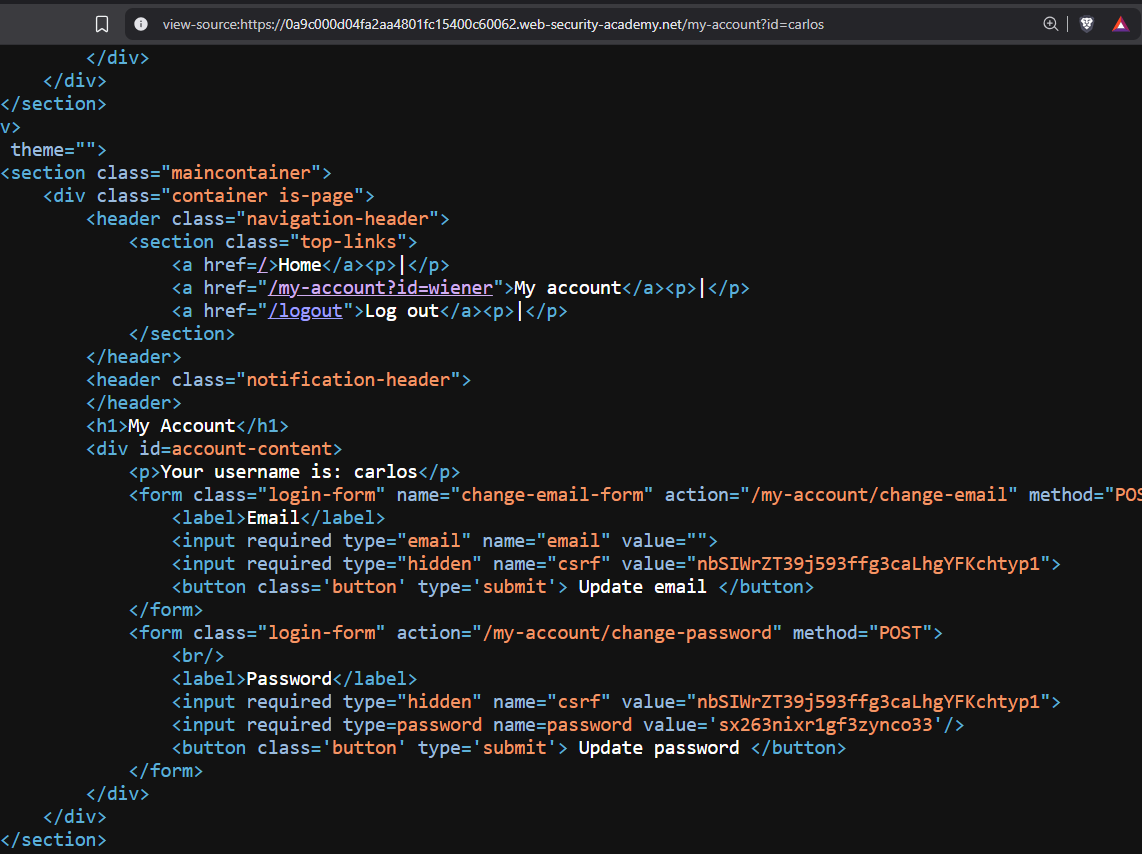This screenshot has height=854, width=1142.
Task: Click the view-source URL in the address bar
Action: click(493, 24)
